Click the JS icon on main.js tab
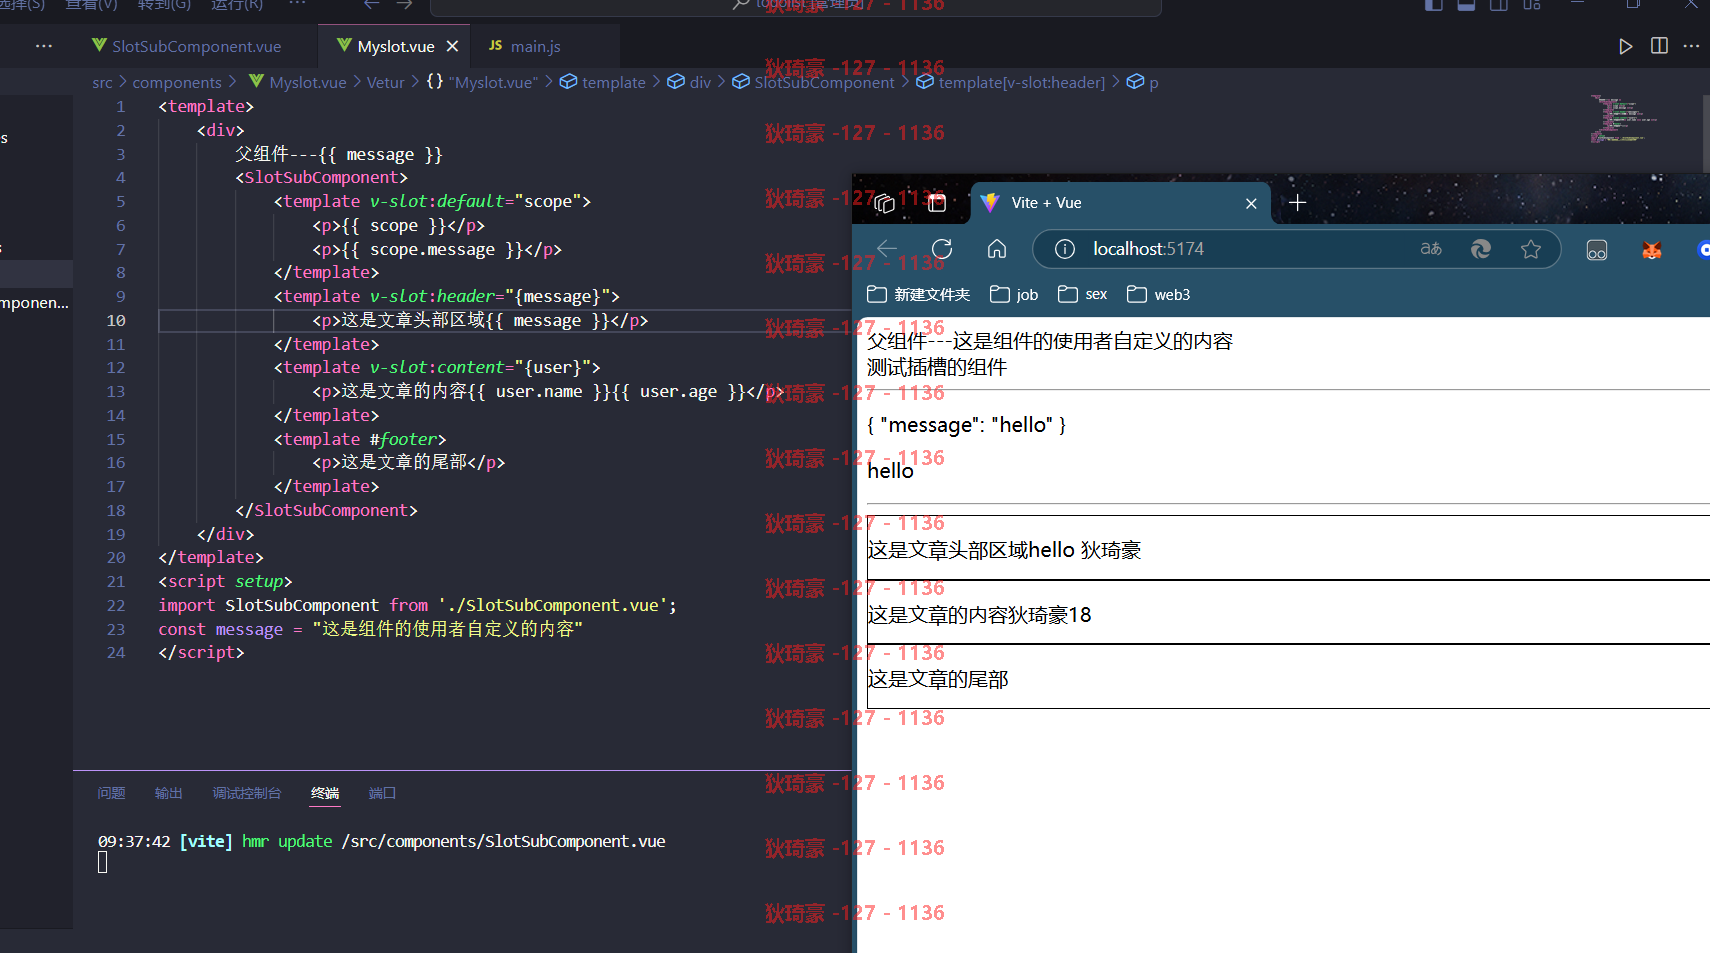Image resolution: width=1710 pixels, height=953 pixels. click(x=495, y=46)
